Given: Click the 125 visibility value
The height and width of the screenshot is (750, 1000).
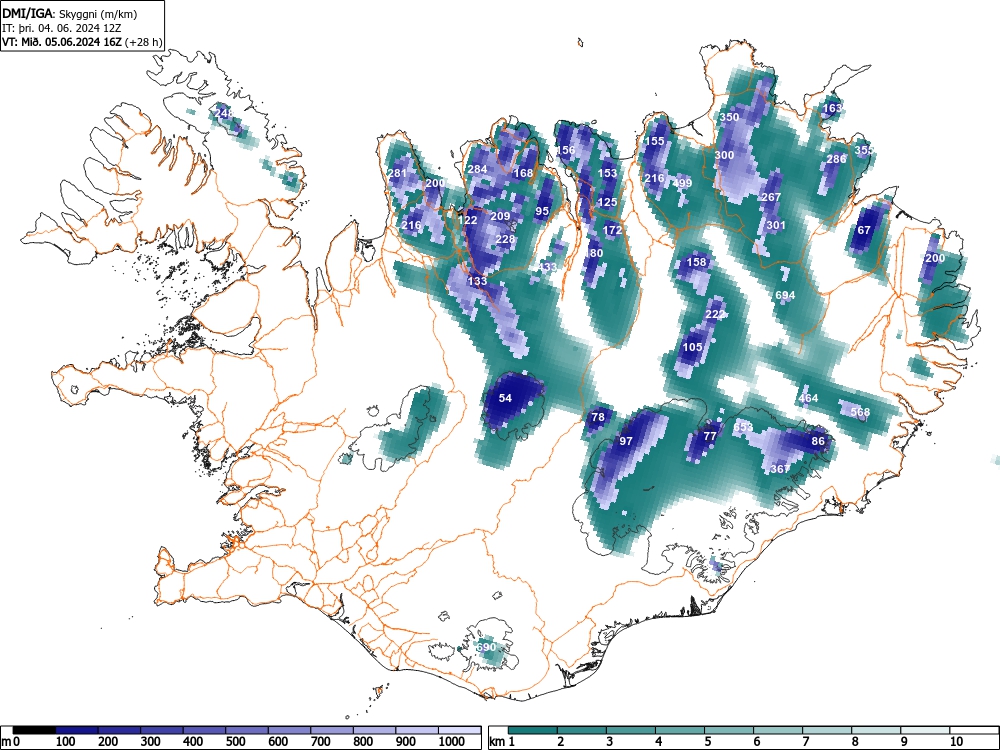Looking at the screenshot, I should [x=607, y=202].
